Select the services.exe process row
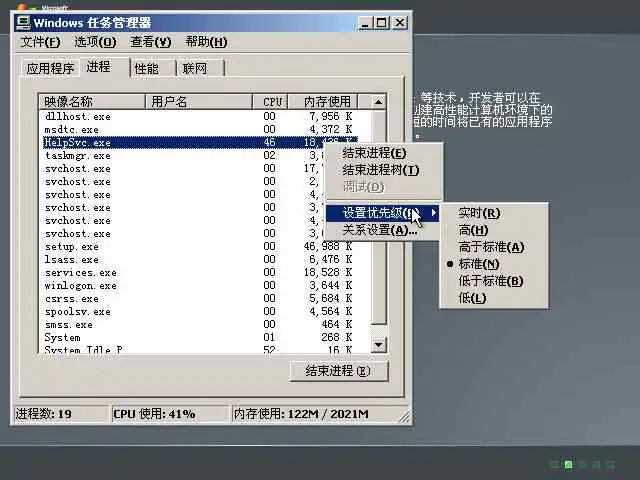This screenshot has width=640, height=480. coord(199,273)
